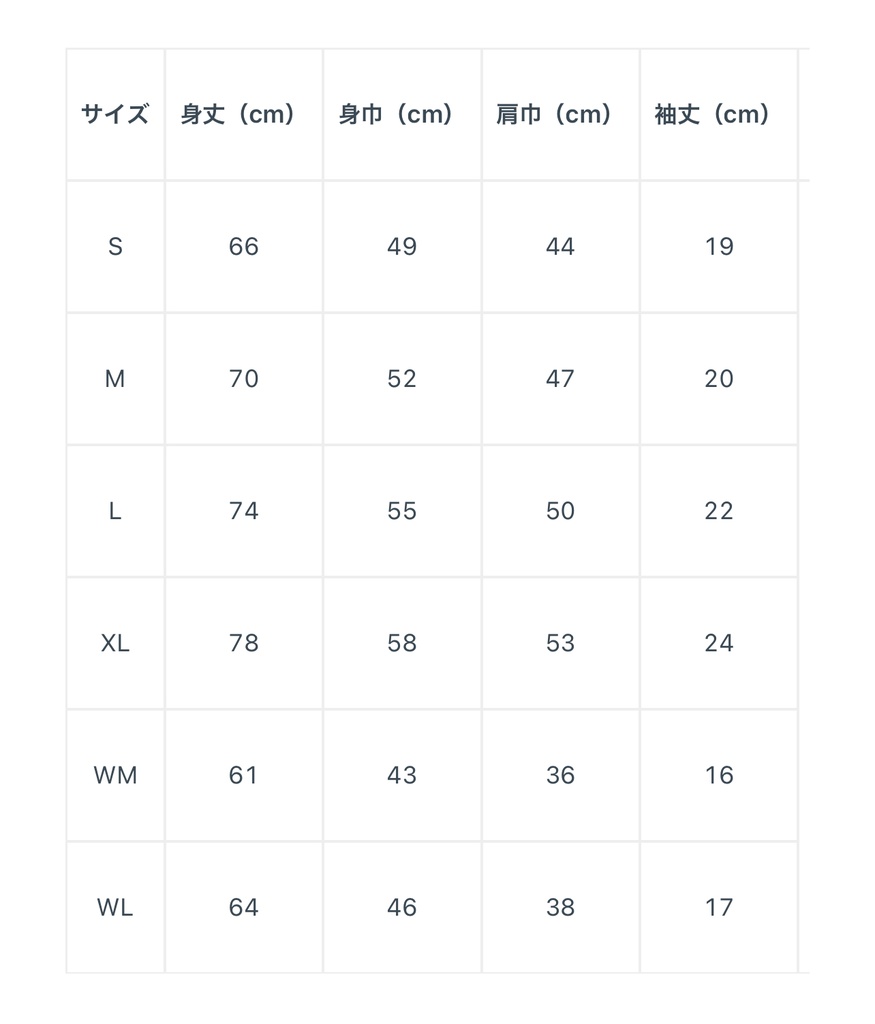Click the 袖丈 value 24 for size XL
The width and height of the screenshot is (875, 1024).
click(x=719, y=643)
